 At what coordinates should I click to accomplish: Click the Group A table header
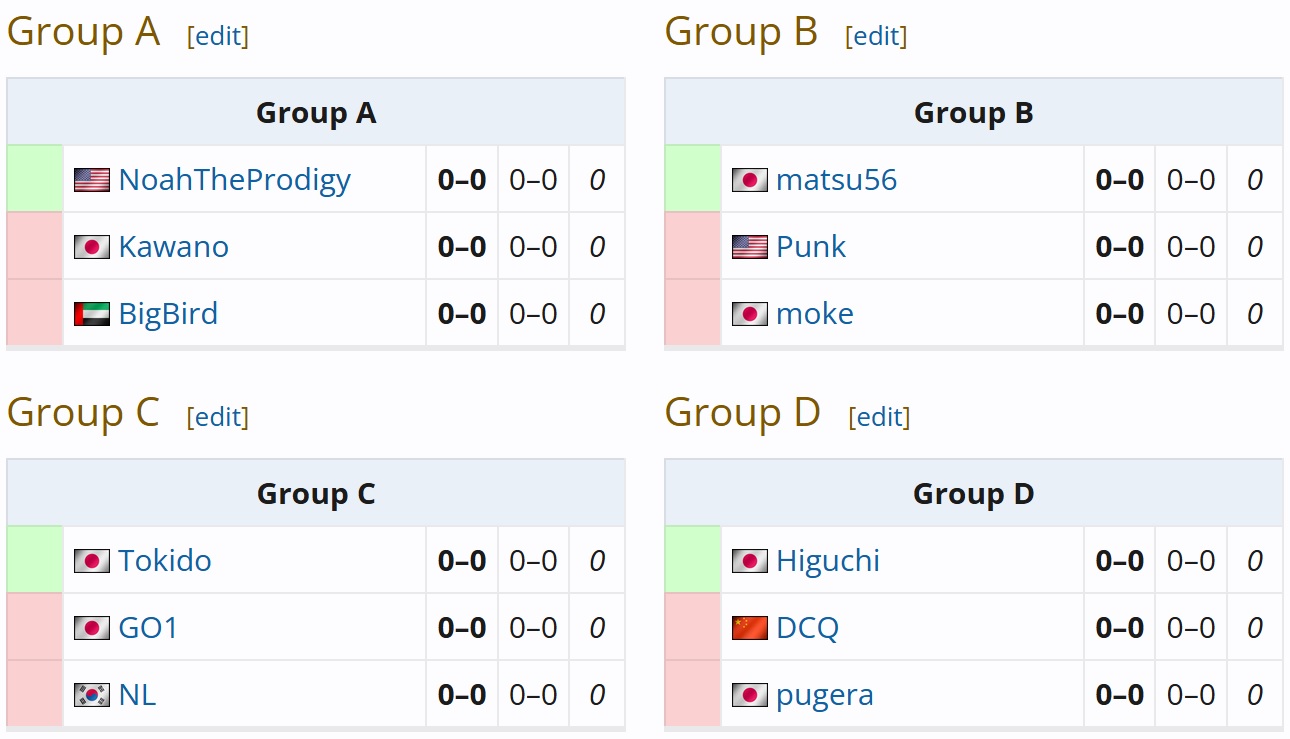(316, 113)
